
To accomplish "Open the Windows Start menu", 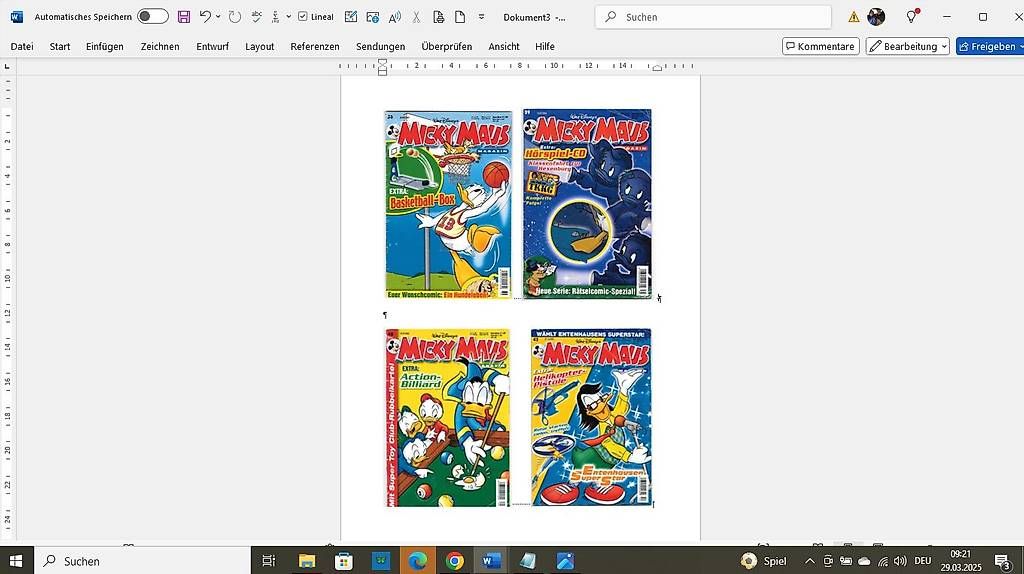I will point(16,561).
